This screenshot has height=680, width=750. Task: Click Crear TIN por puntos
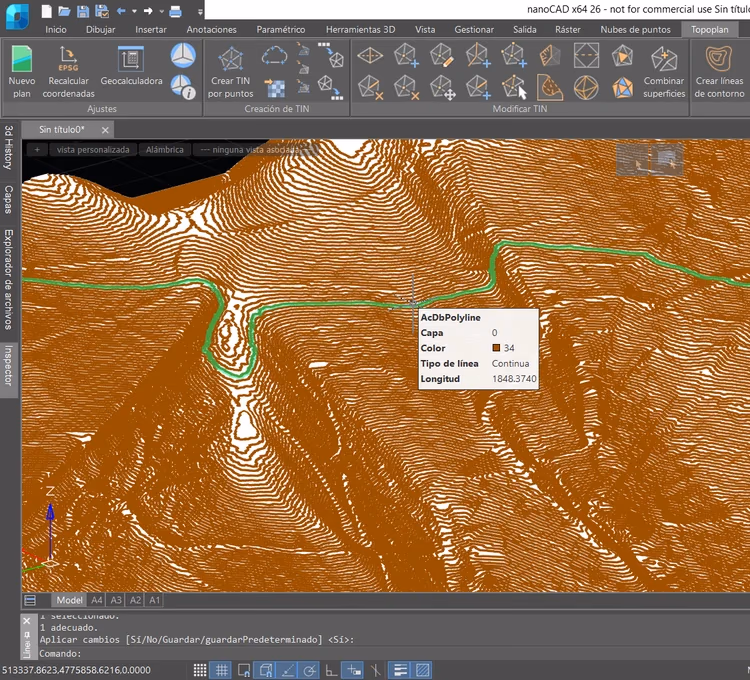(x=231, y=72)
